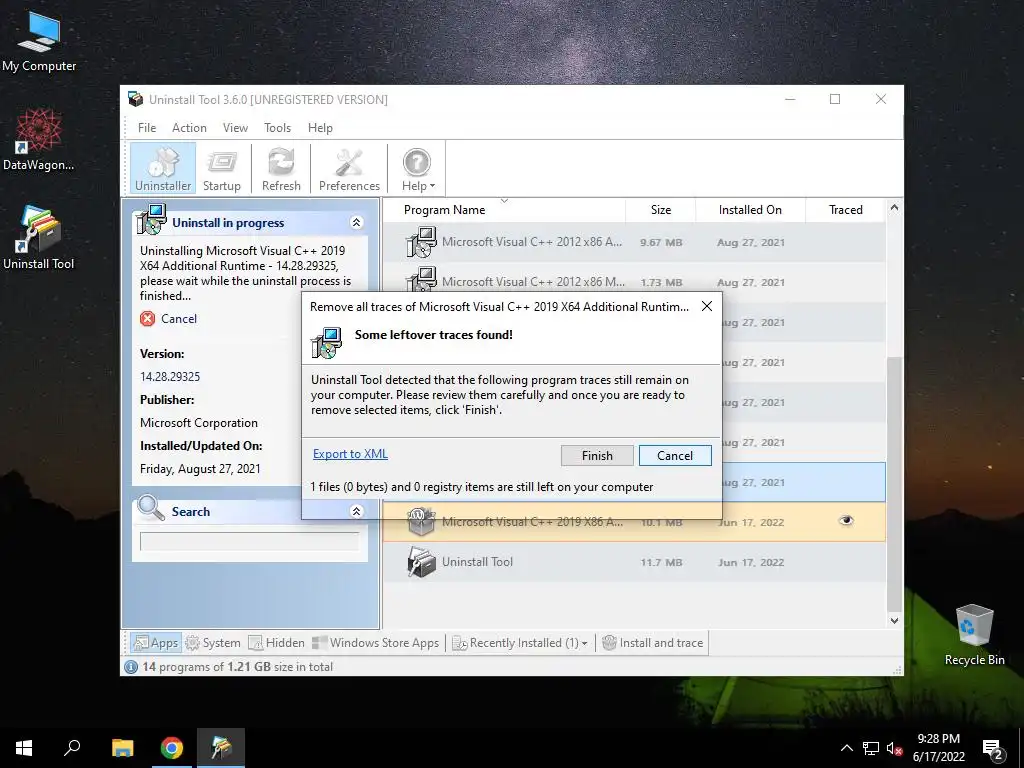Switch to the System filter tab

coord(213,643)
